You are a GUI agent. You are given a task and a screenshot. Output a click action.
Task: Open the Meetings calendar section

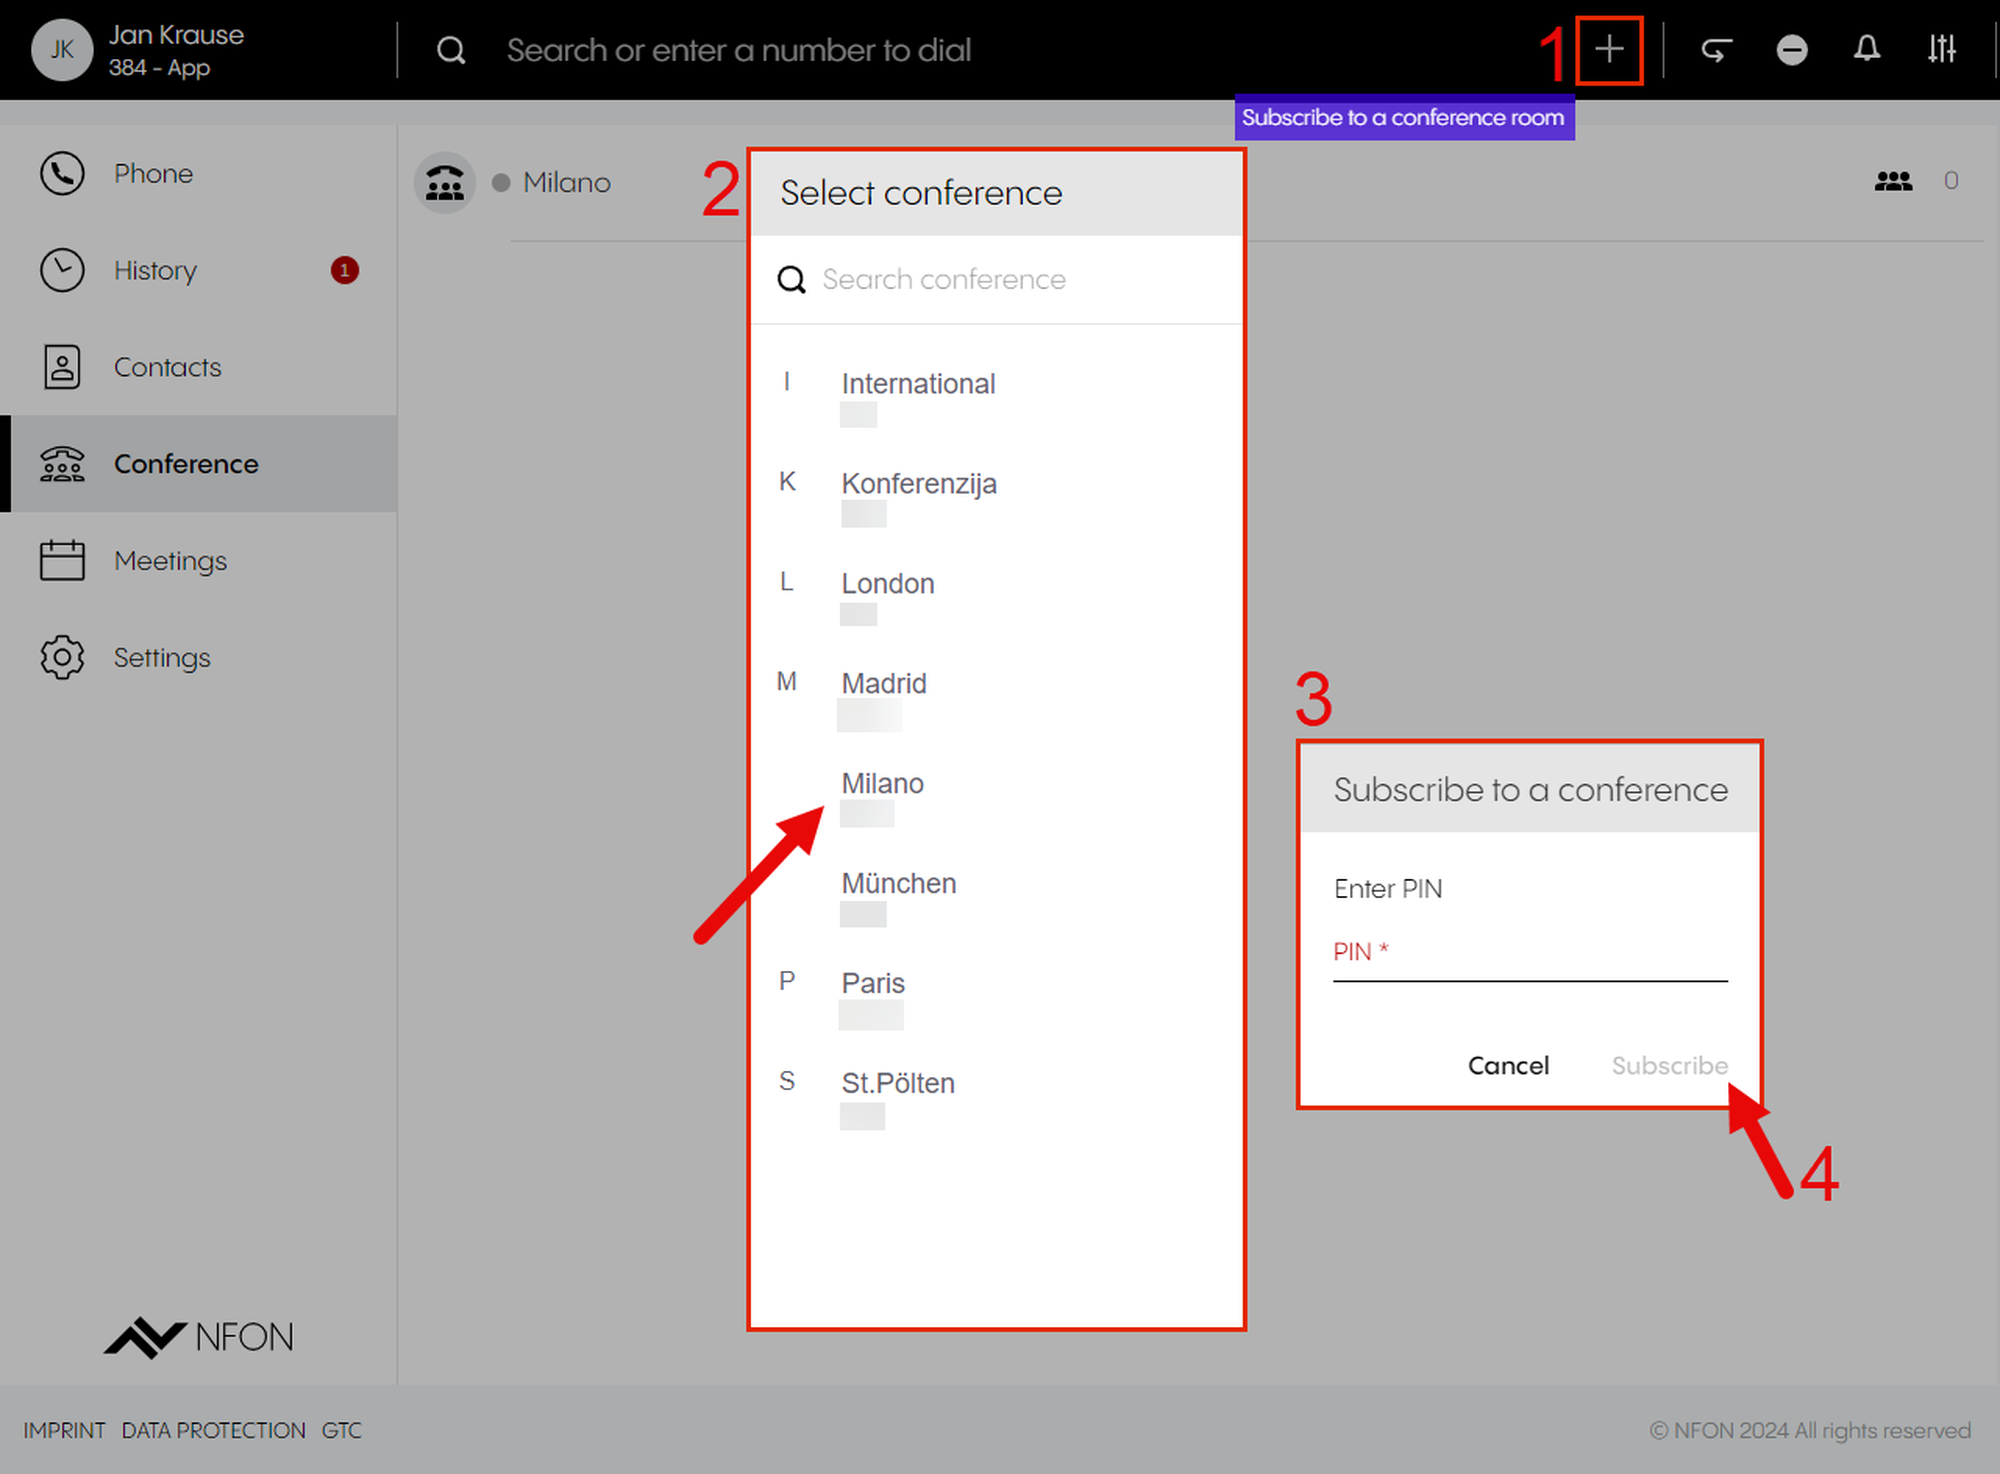point(170,561)
